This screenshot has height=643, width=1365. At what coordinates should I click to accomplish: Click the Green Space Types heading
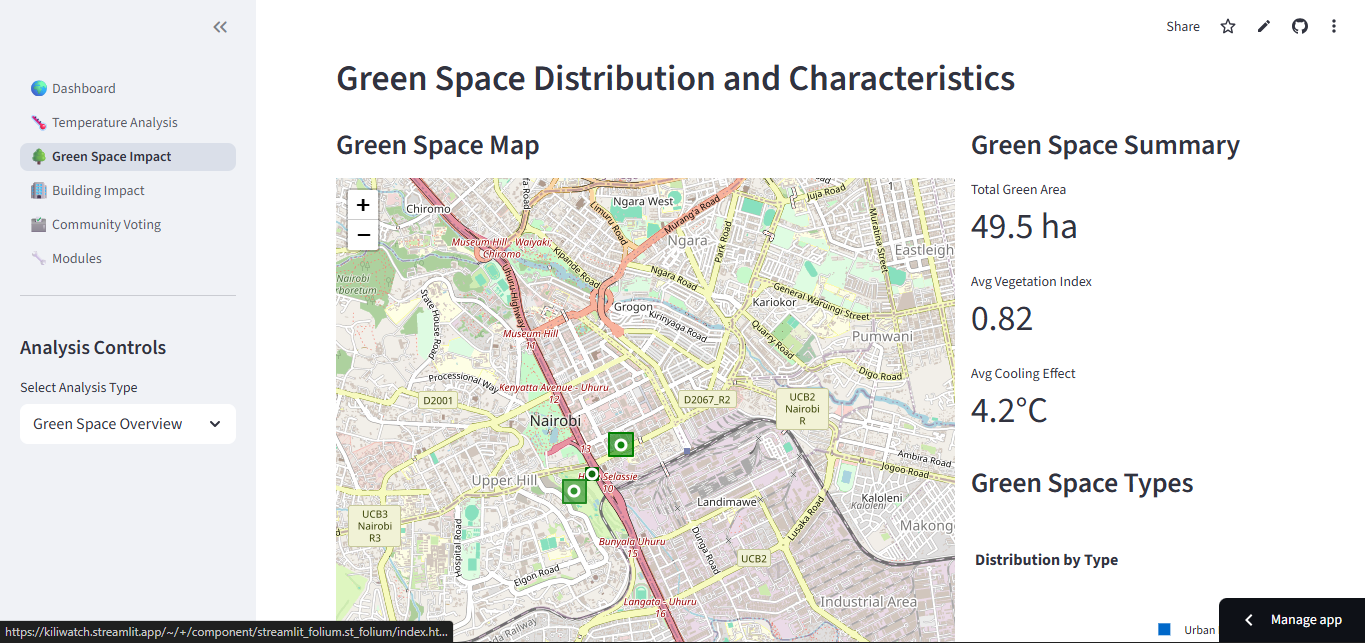click(1082, 483)
